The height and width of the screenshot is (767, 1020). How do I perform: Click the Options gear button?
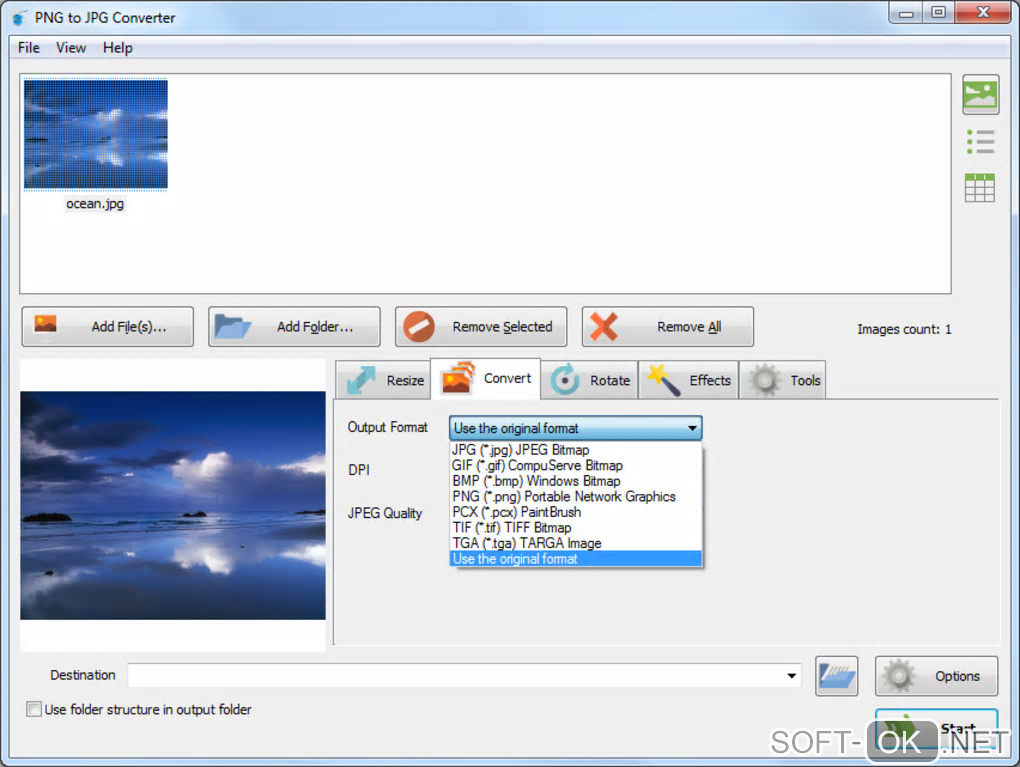pos(936,676)
